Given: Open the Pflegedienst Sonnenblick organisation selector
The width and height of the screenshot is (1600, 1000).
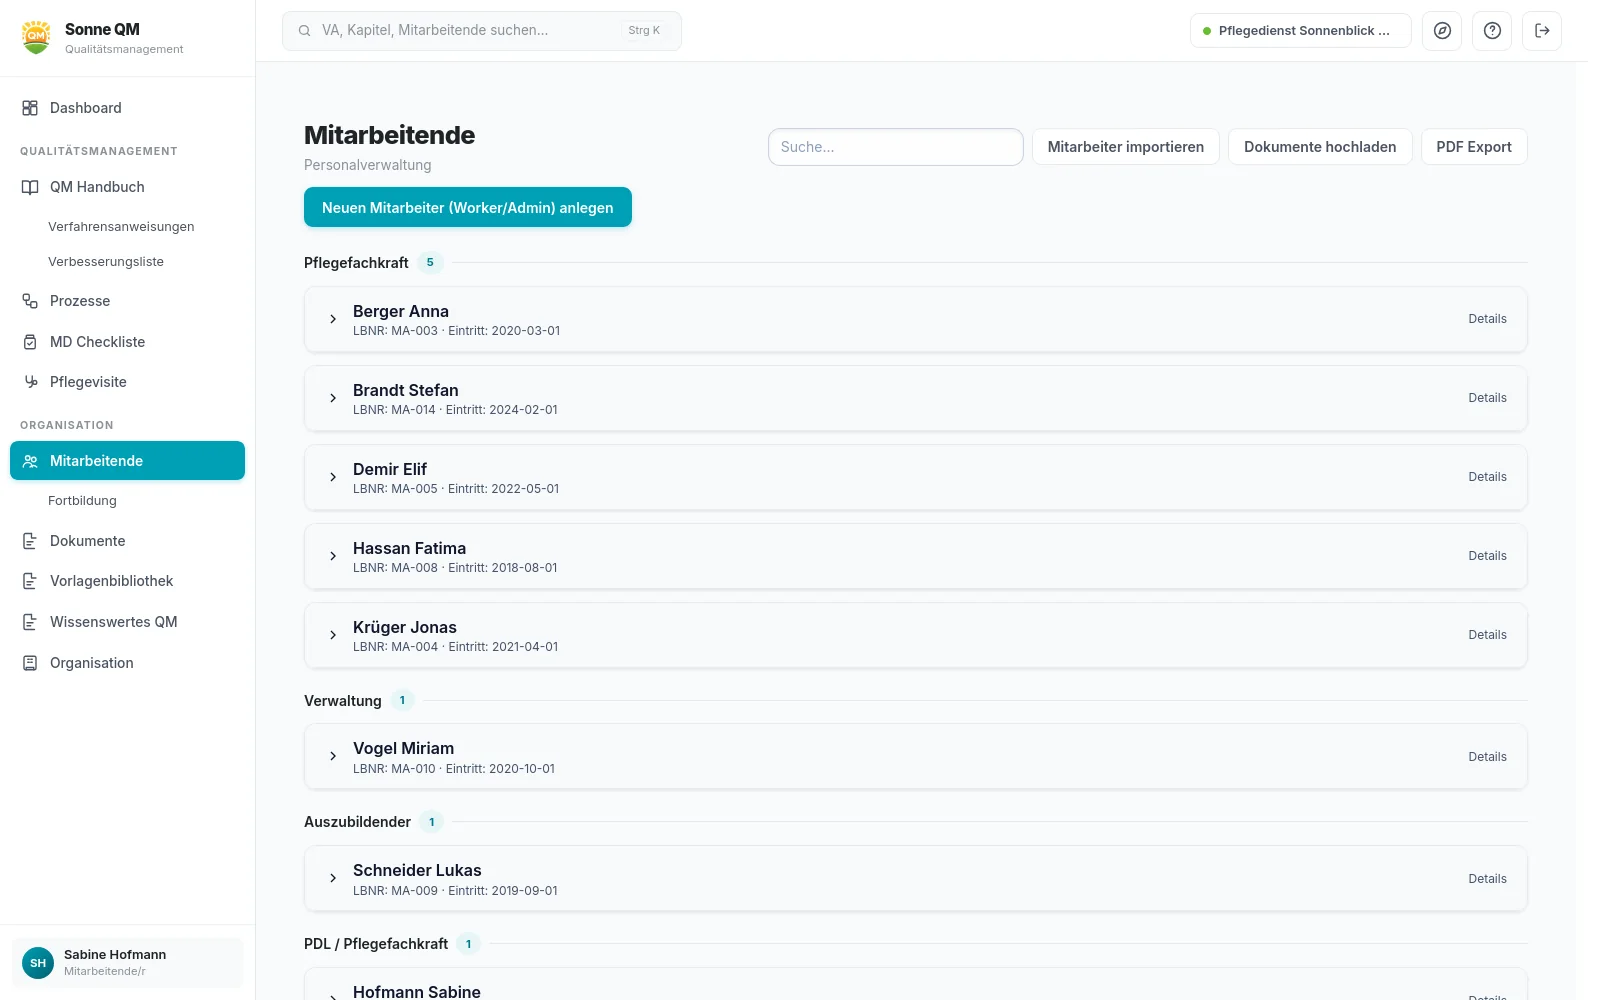Looking at the screenshot, I should 1300,31.
